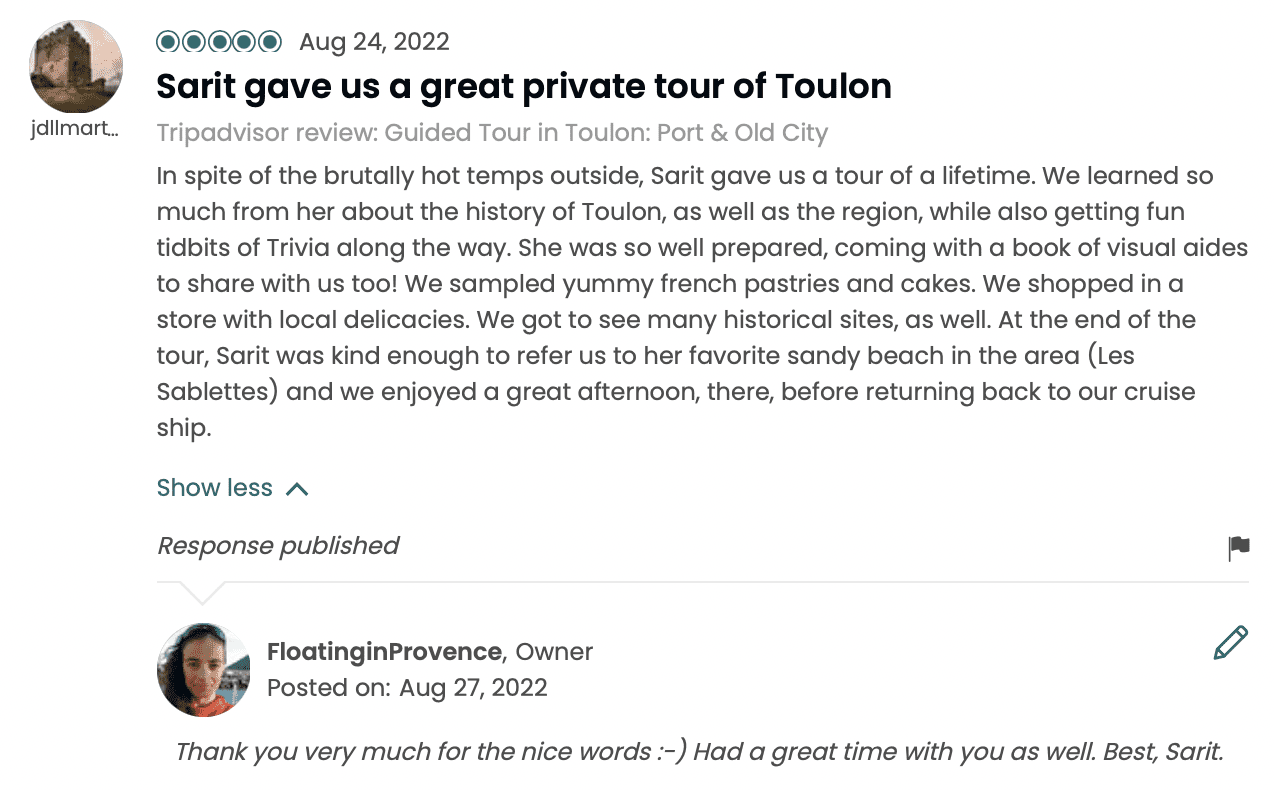Screen dimensions: 1274x790
Task: Report the review with the flag icon
Action: (x=1238, y=547)
